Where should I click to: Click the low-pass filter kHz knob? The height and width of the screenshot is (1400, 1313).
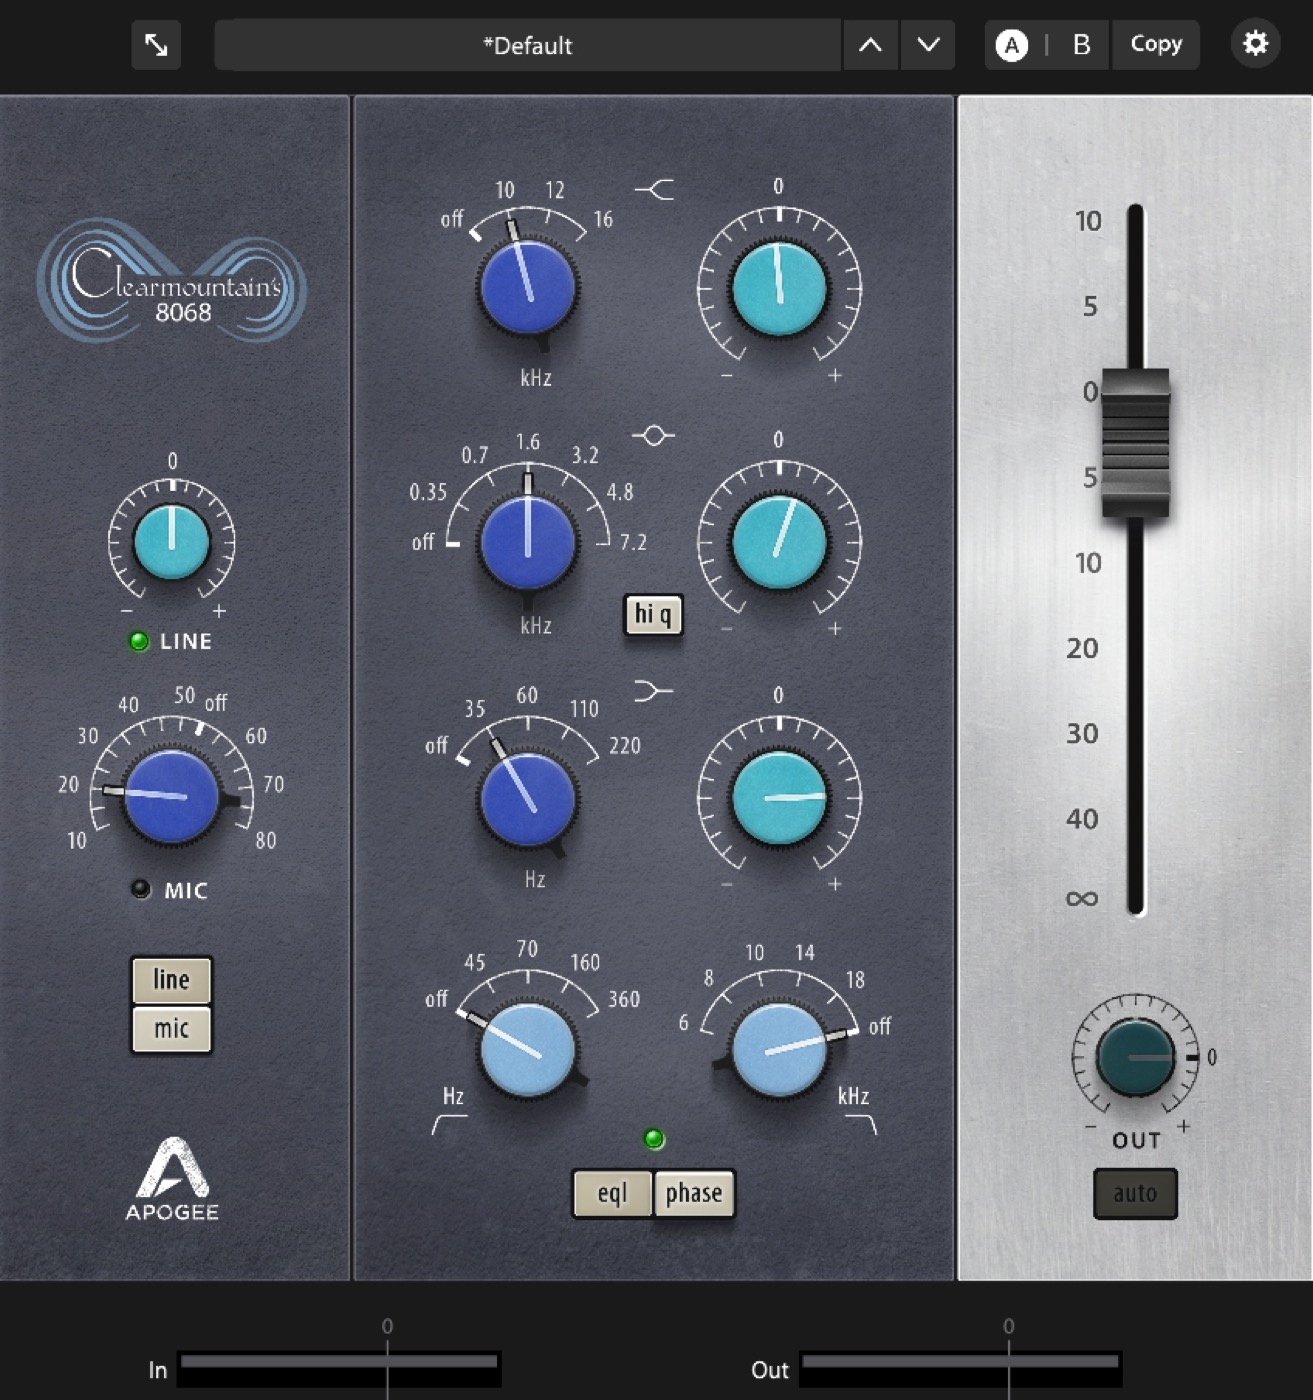[x=779, y=1049]
